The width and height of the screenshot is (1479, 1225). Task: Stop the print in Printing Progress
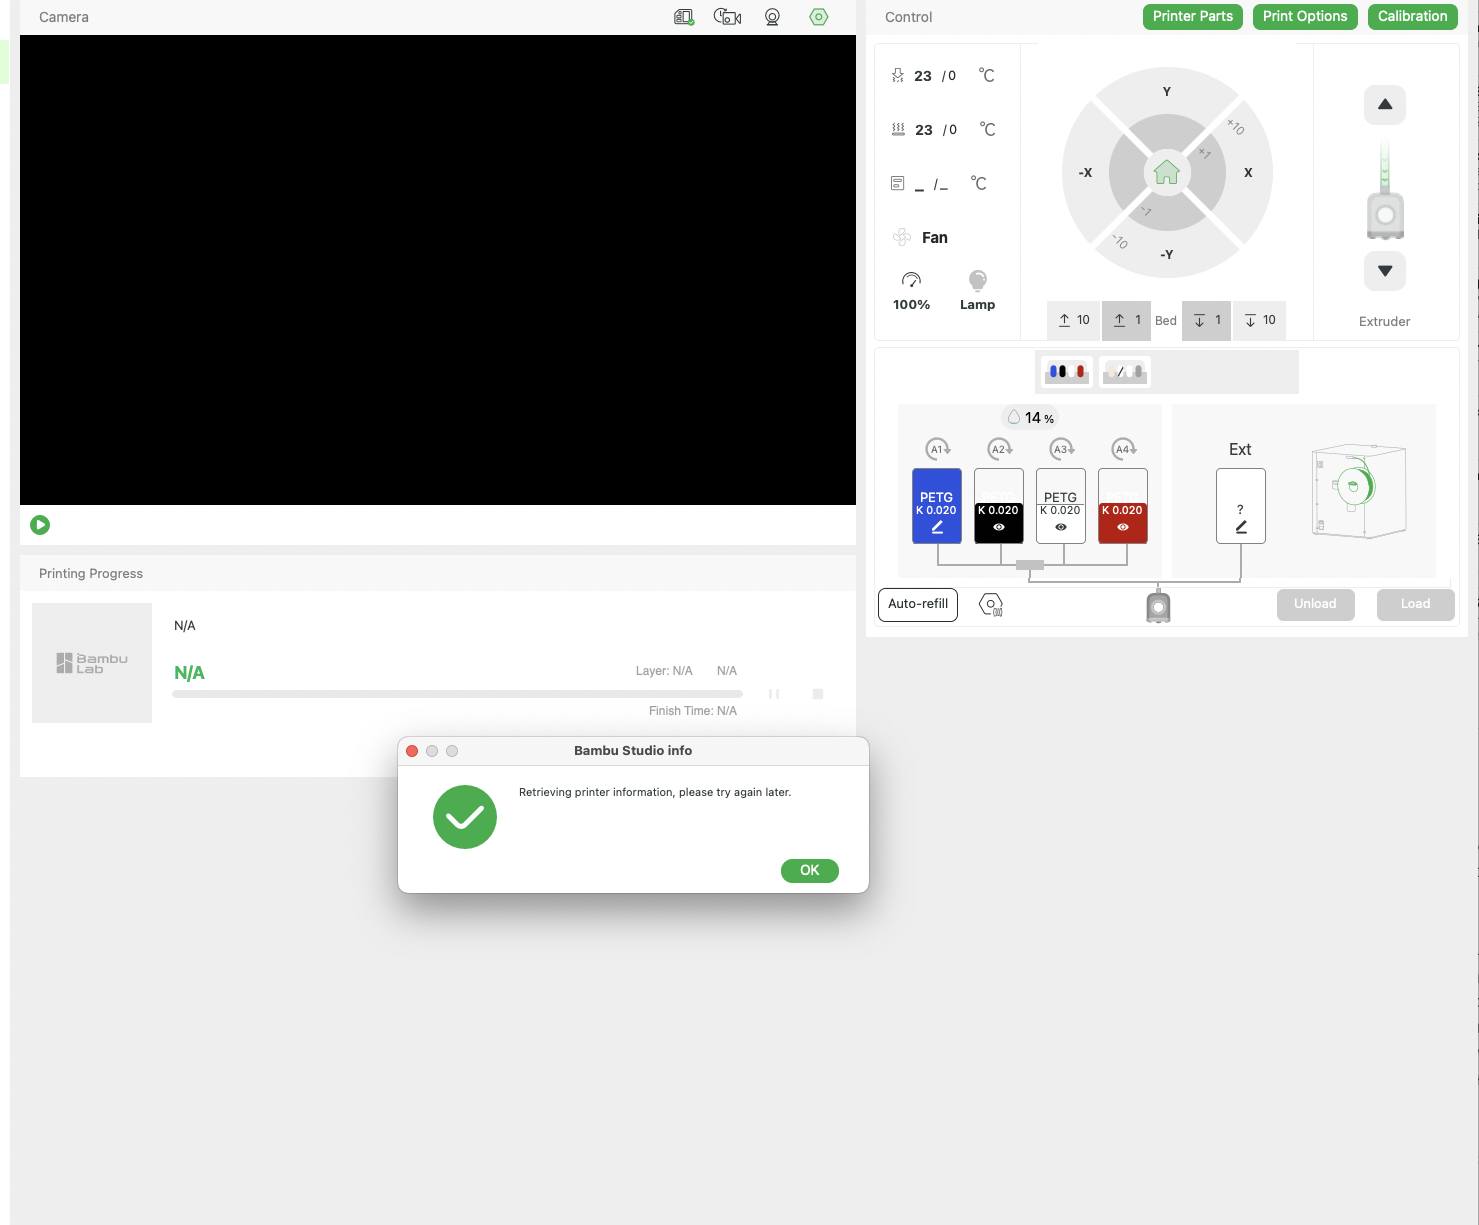click(817, 694)
